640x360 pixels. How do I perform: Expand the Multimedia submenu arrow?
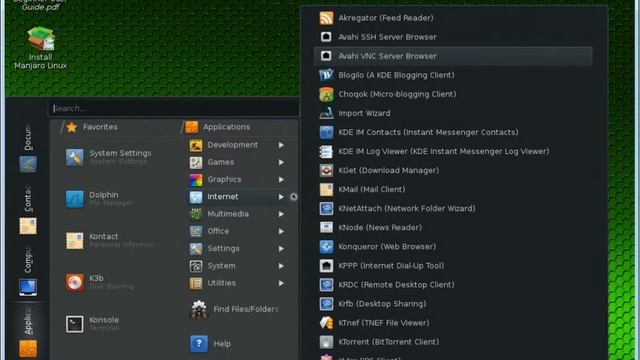click(281, 214)
